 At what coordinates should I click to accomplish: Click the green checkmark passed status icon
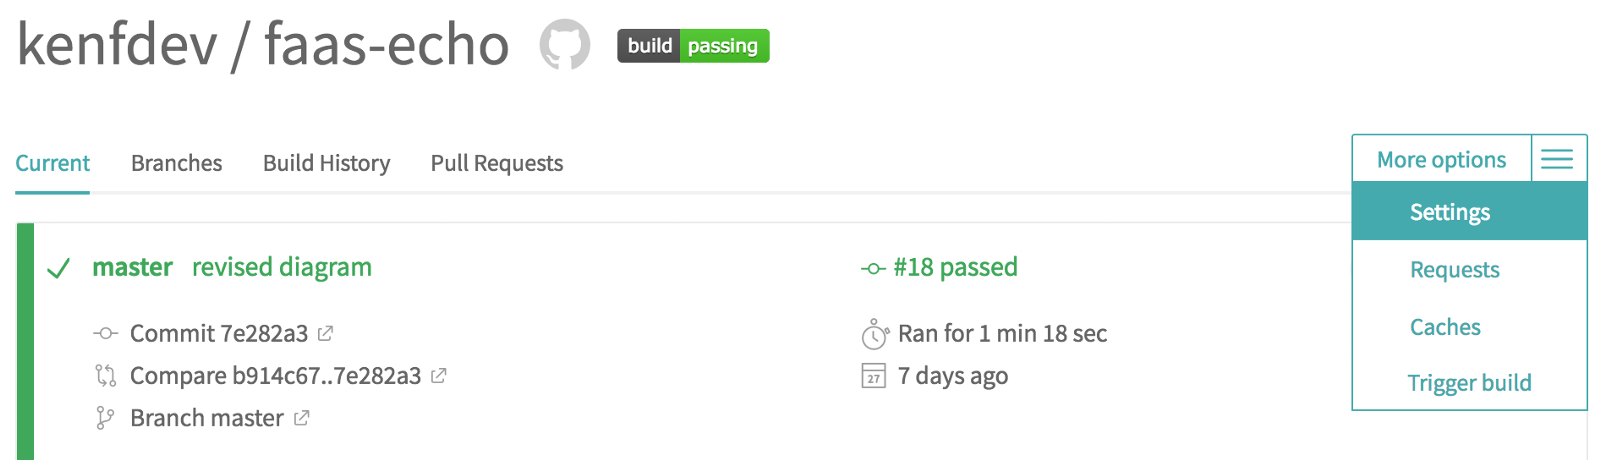59,268
